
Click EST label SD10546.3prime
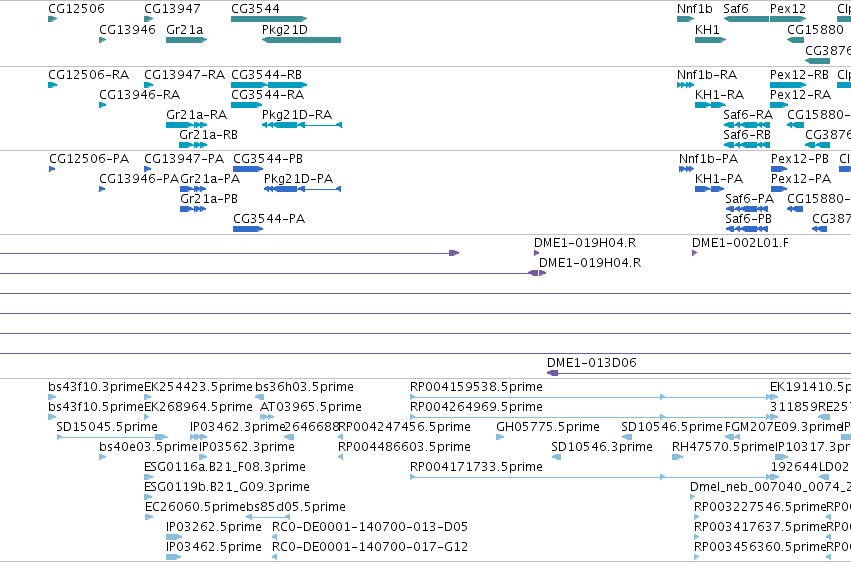click(x=602, y=447)
